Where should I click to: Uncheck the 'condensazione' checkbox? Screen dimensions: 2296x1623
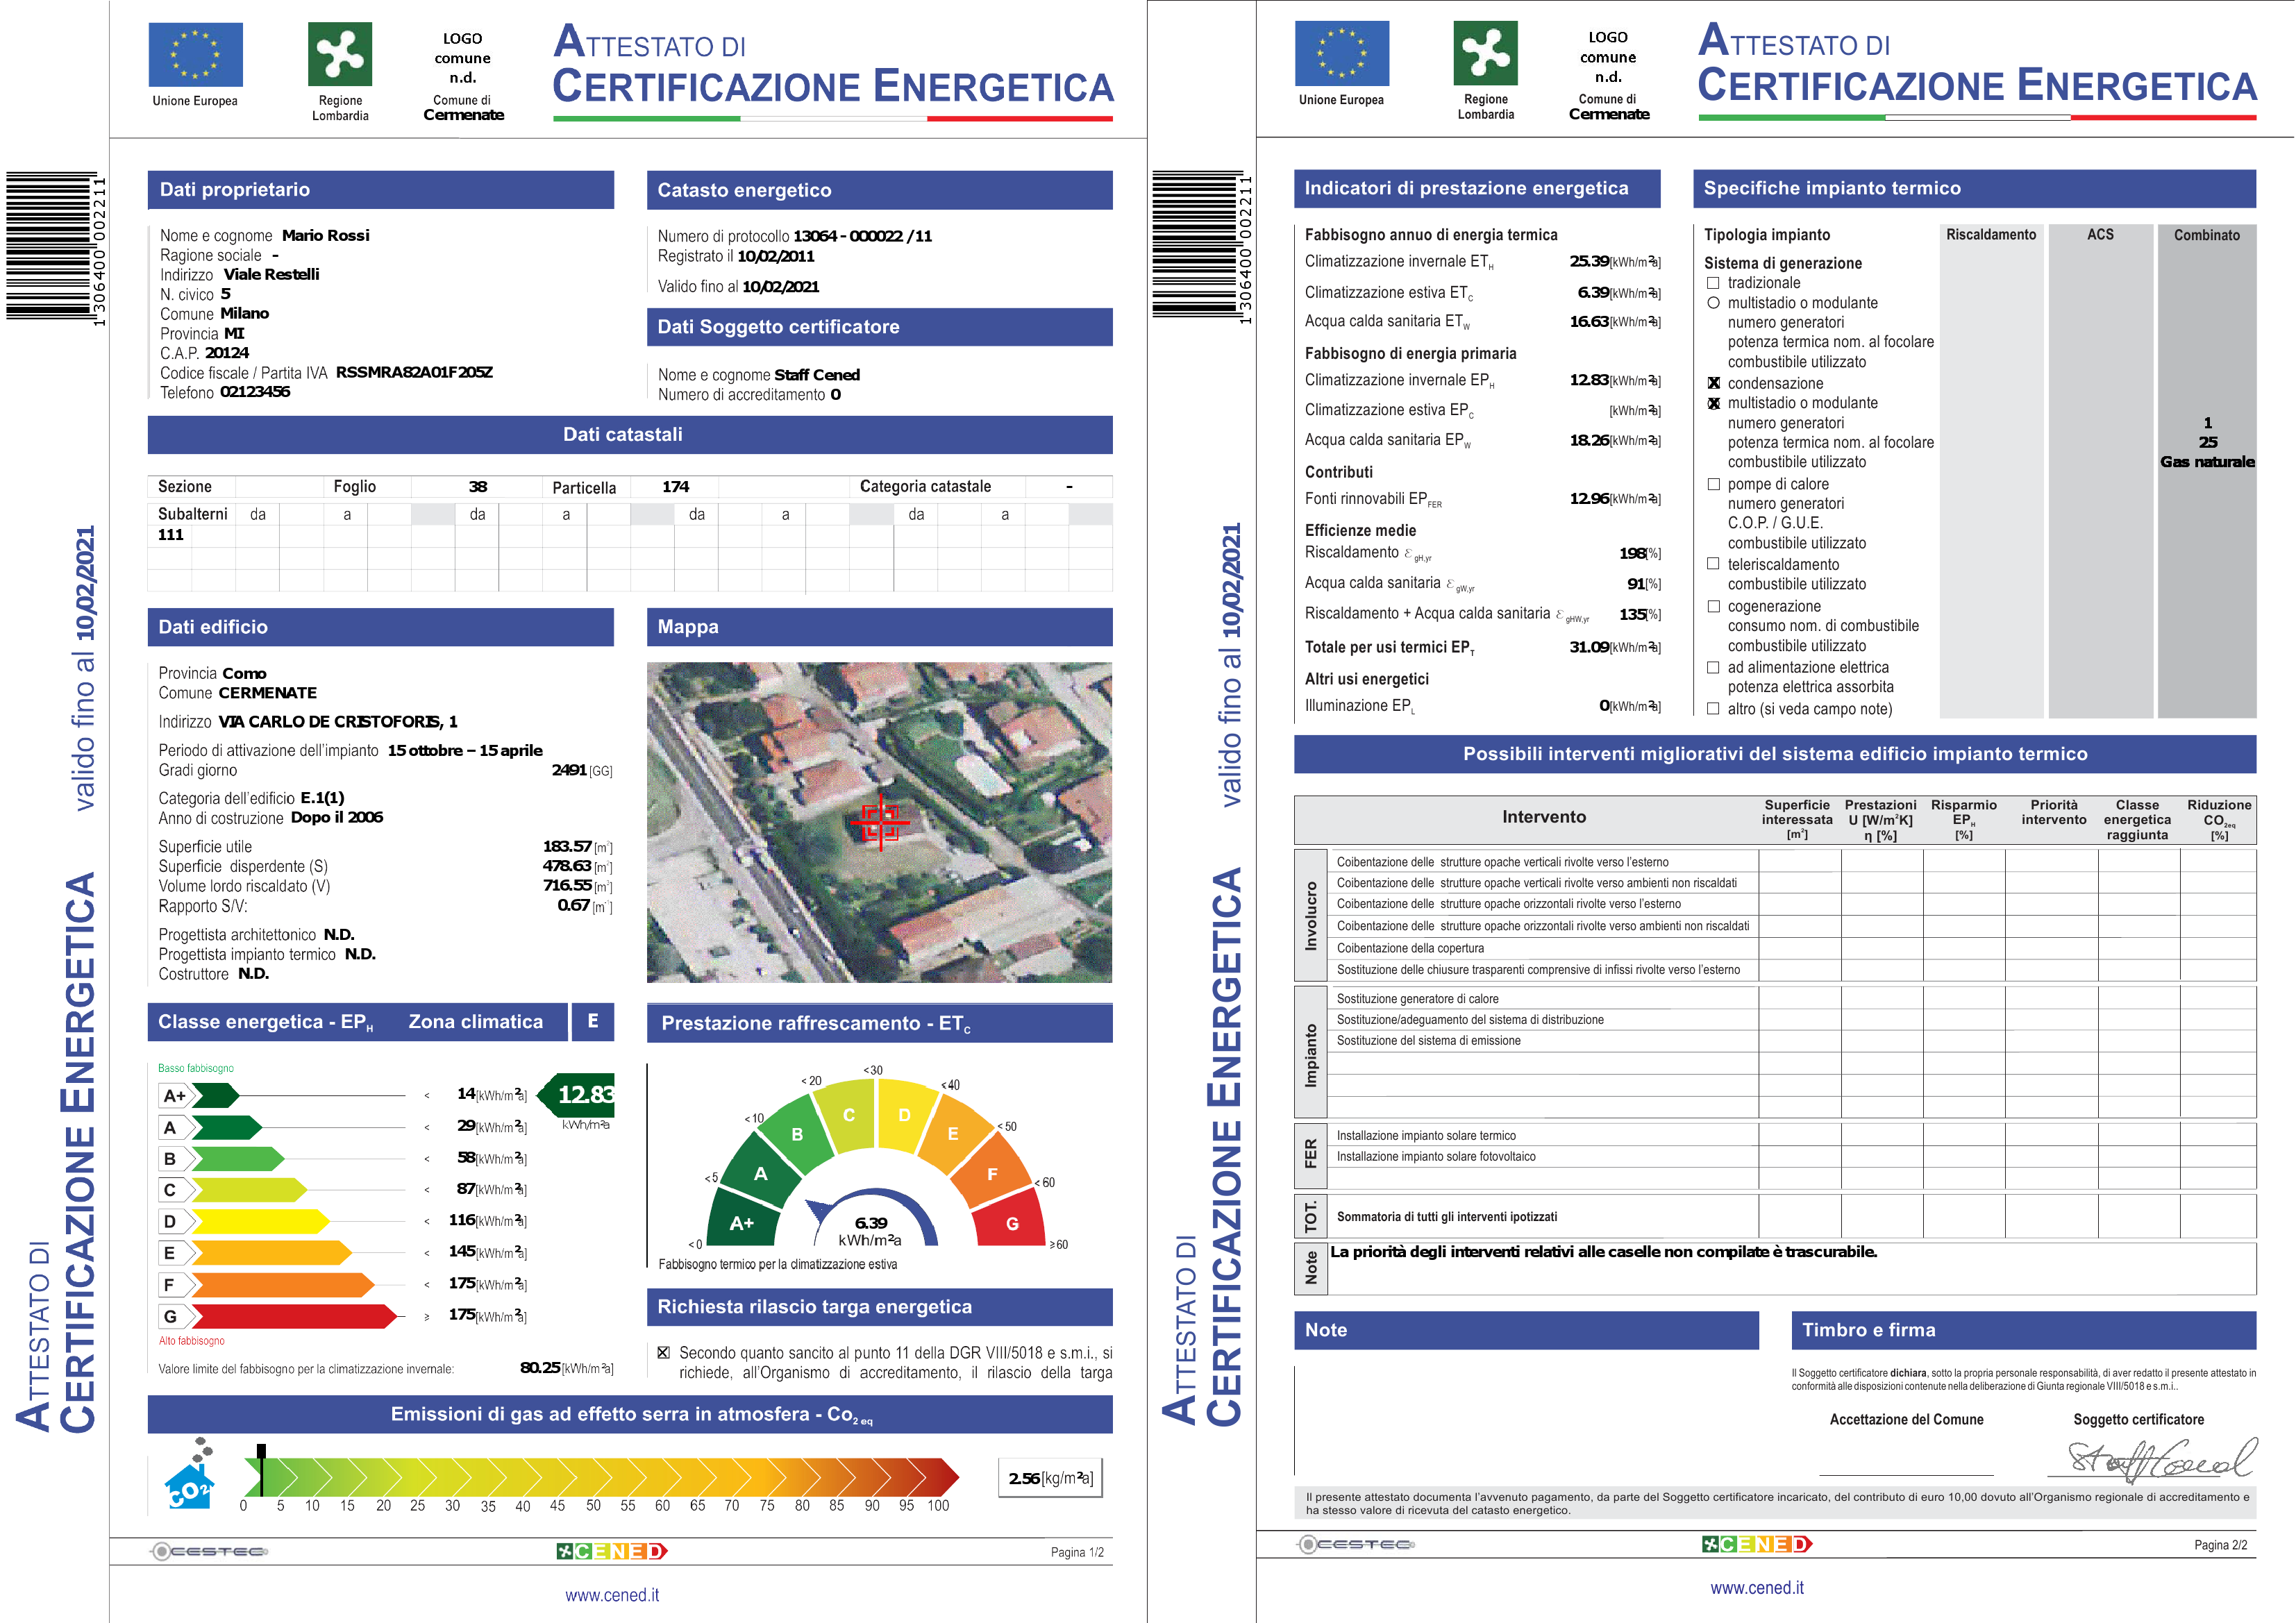click(x=1713, y=383)
